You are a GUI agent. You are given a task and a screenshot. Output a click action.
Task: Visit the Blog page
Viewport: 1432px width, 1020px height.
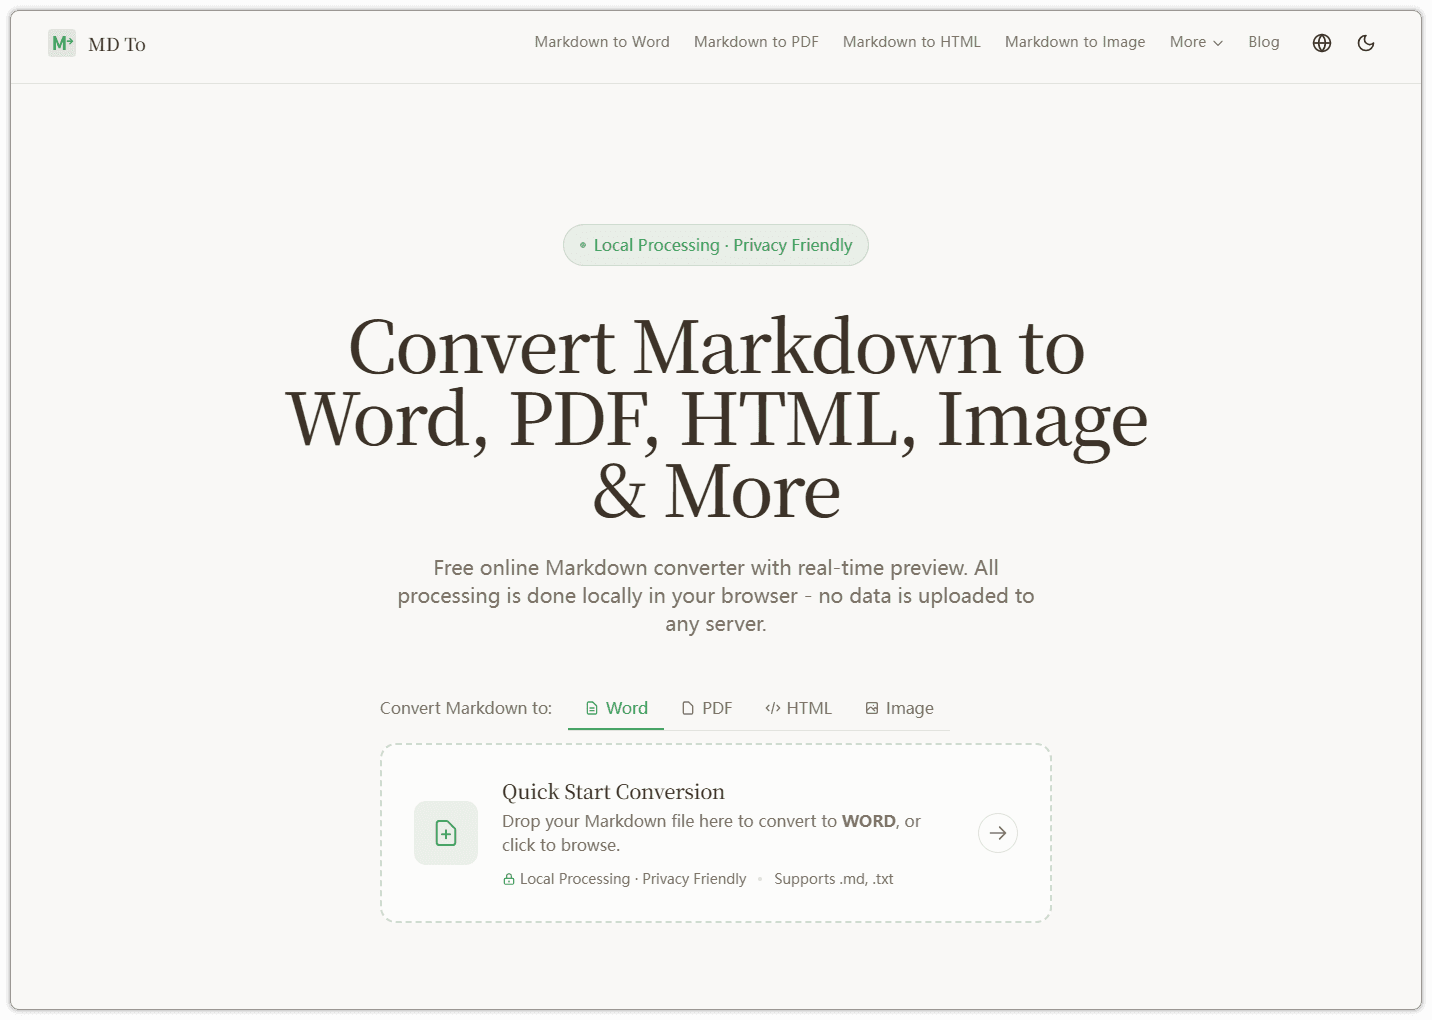(x=1264, y=42)
